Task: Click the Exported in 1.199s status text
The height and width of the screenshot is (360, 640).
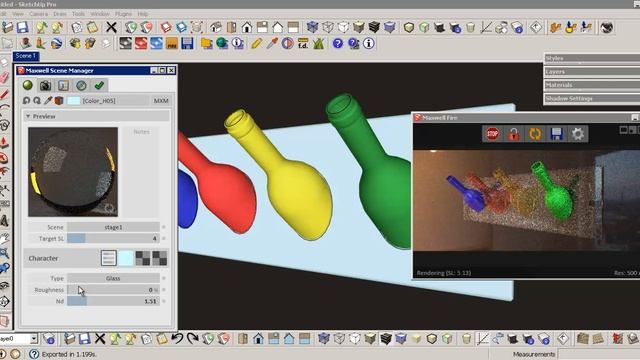Action: coord(69,354)
